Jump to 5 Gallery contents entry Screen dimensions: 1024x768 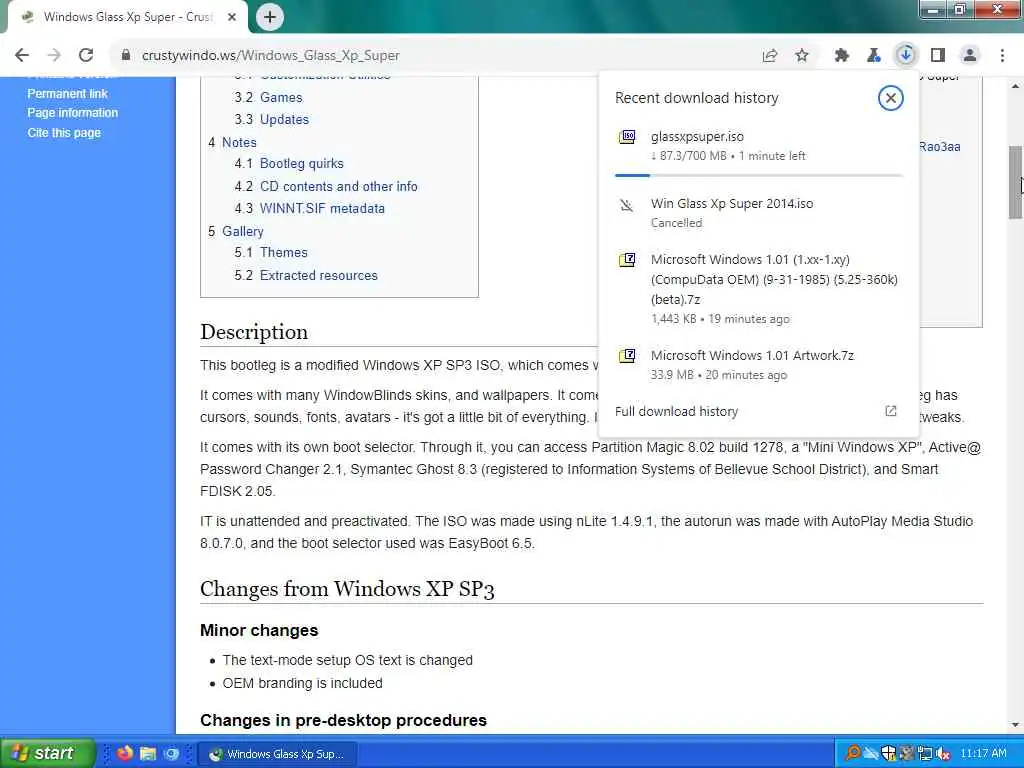pos(236,231)
